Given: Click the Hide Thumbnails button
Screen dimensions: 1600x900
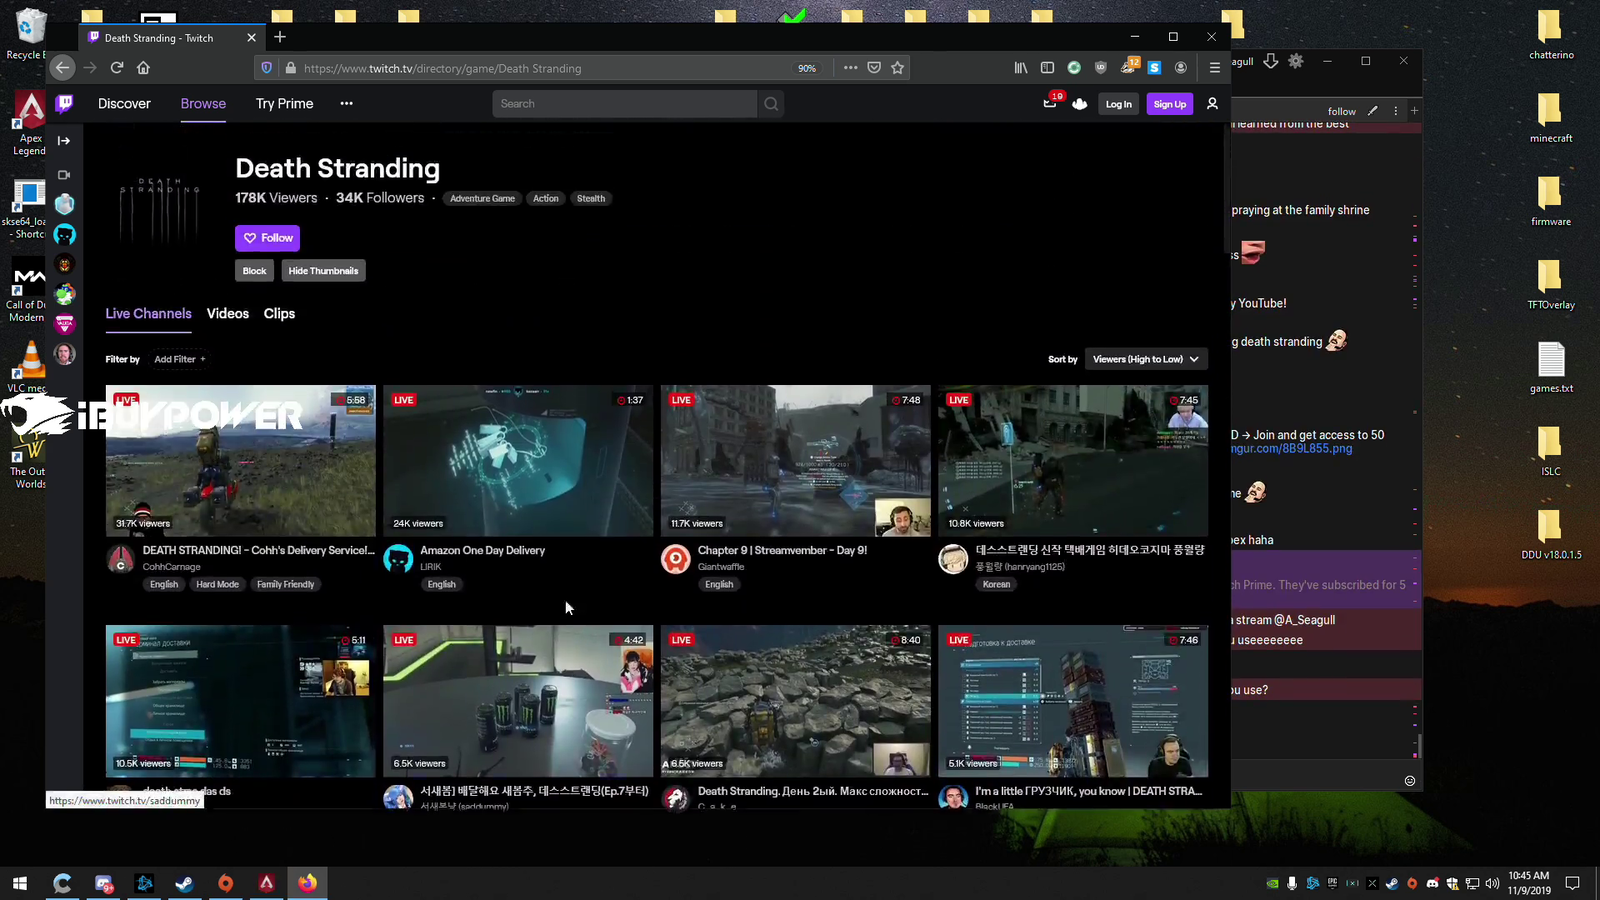Looking at the screenshot, I should pos(323,271).
